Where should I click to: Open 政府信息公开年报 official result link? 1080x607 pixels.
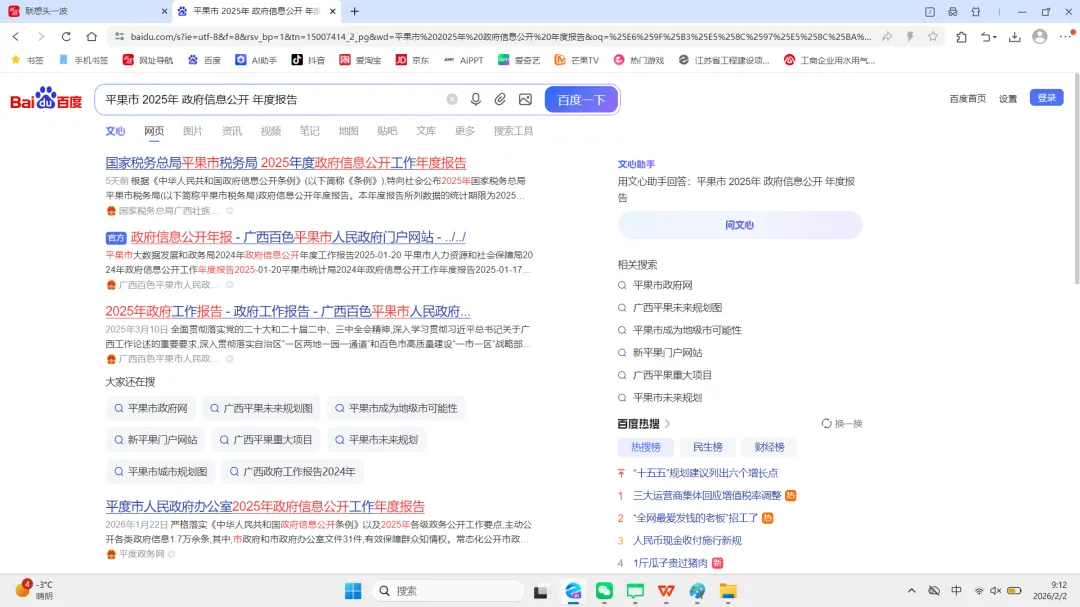[x=298, y=237]
